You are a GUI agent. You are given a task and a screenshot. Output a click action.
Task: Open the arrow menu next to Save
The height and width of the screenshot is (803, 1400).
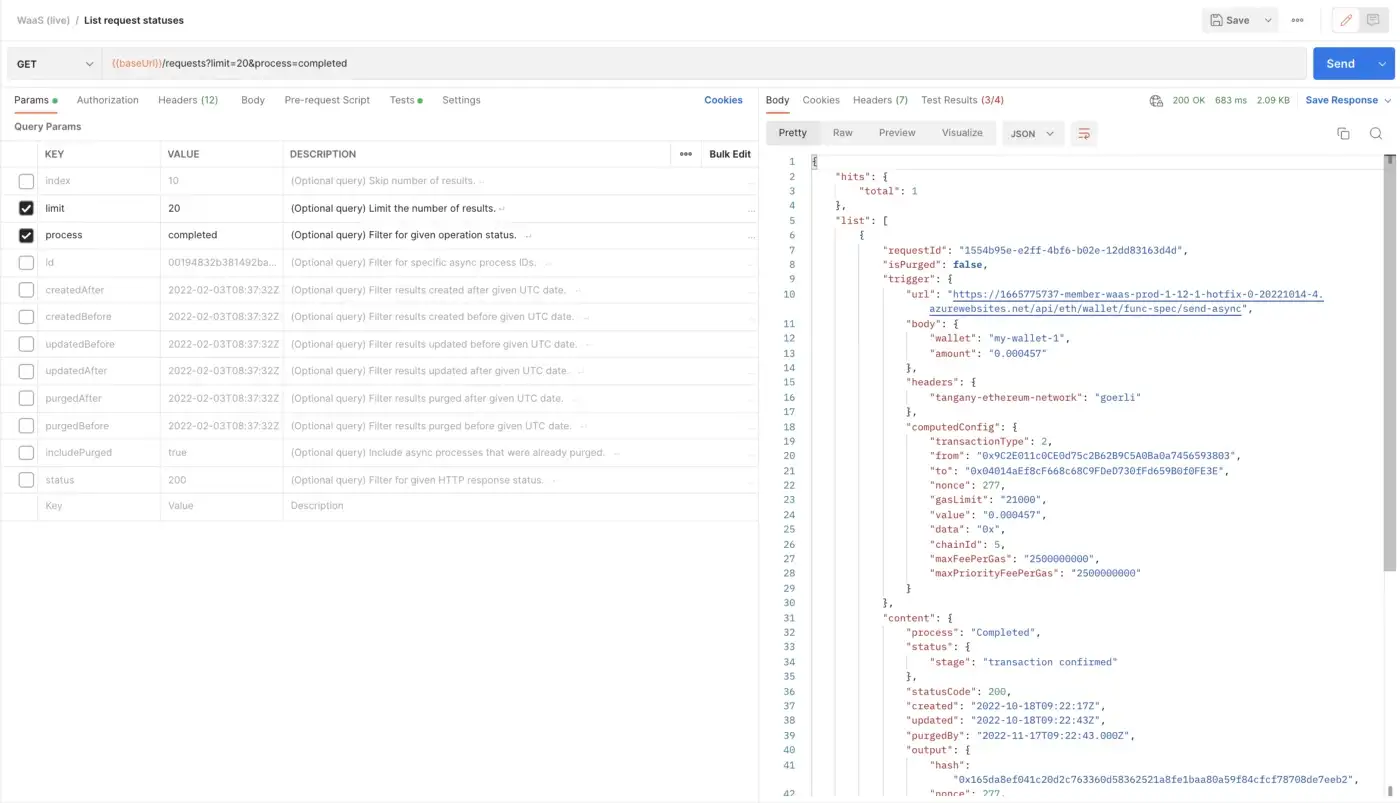pyautogui.click(x=1268, y=20)
